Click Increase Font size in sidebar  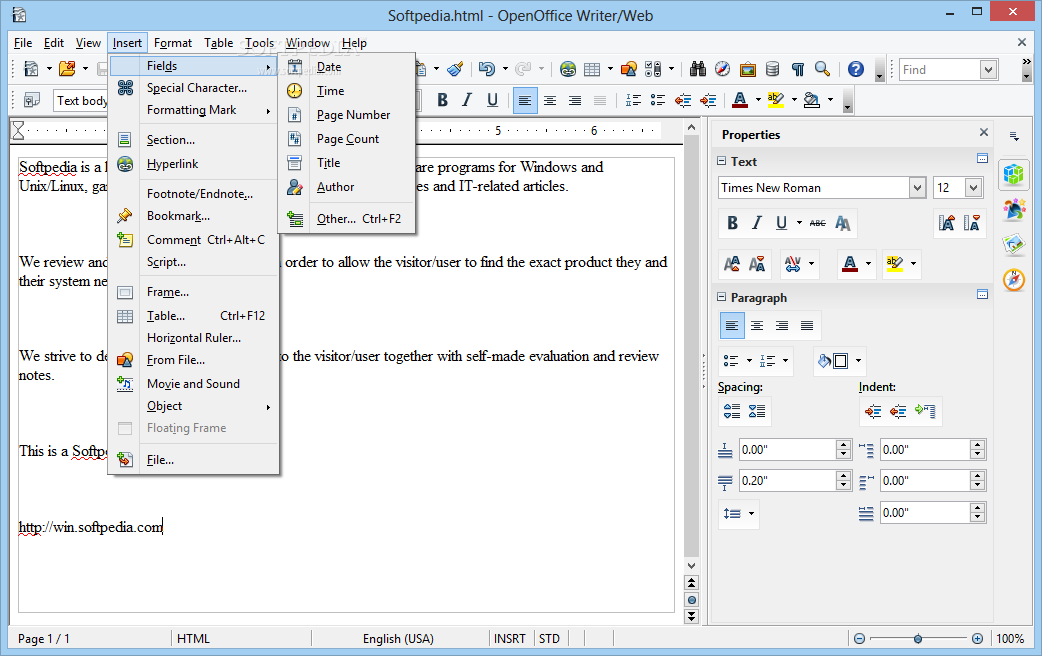[946, 223]
